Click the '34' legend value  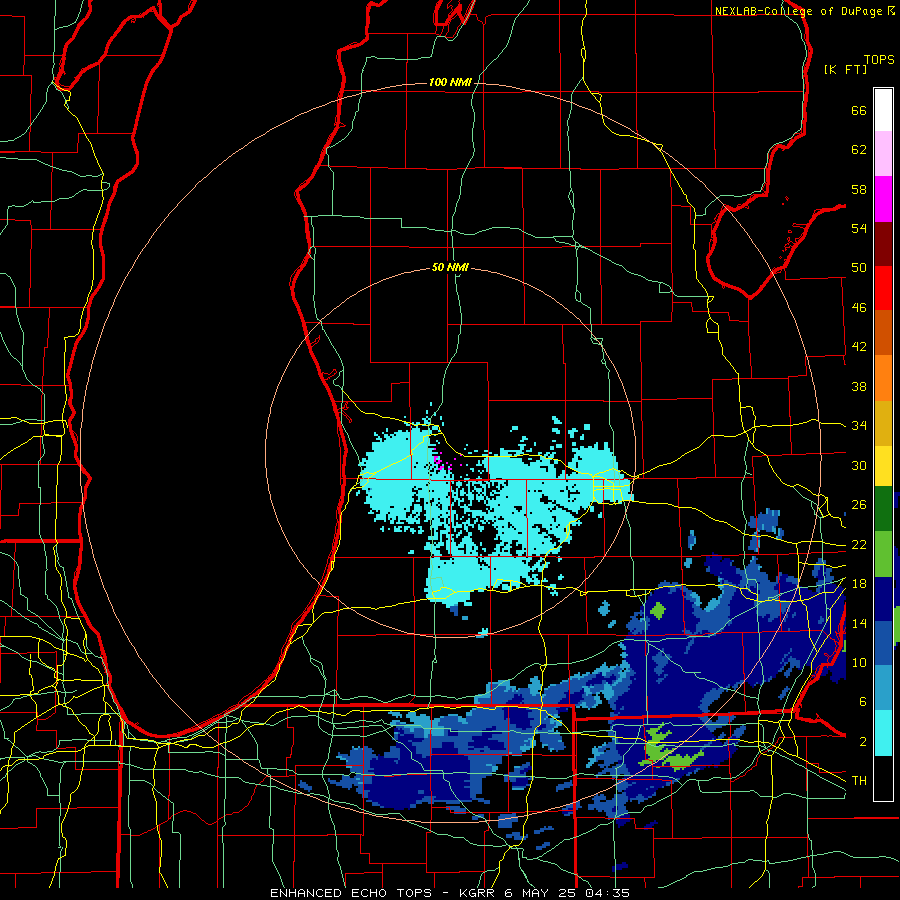pos(859,426)
